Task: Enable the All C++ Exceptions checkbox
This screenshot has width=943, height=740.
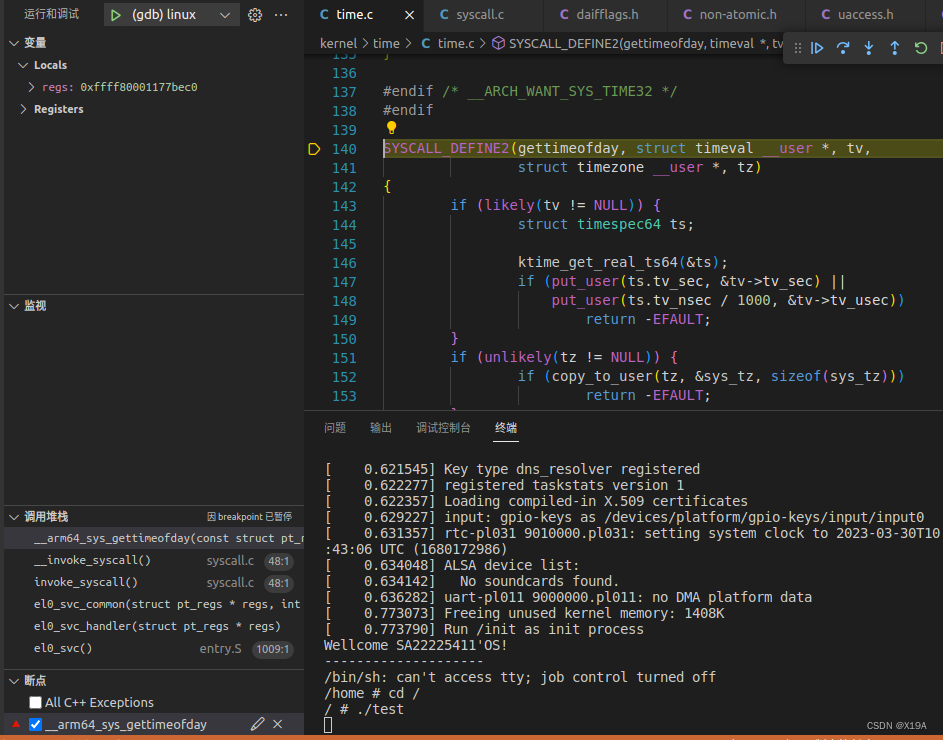Action: [36, 702]
